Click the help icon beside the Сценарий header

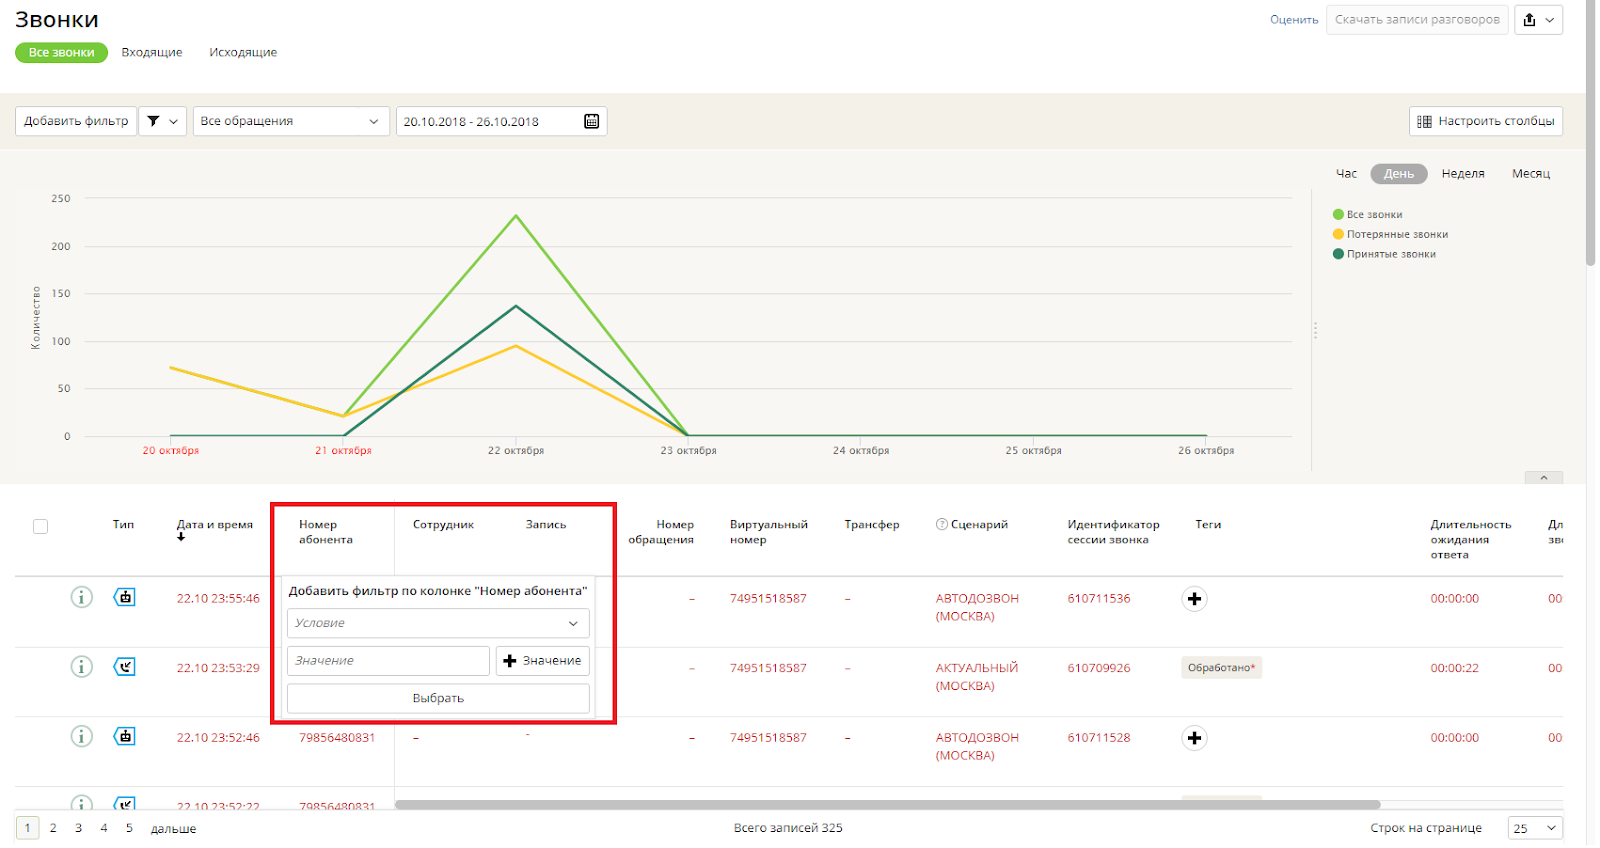click(941, 524)
